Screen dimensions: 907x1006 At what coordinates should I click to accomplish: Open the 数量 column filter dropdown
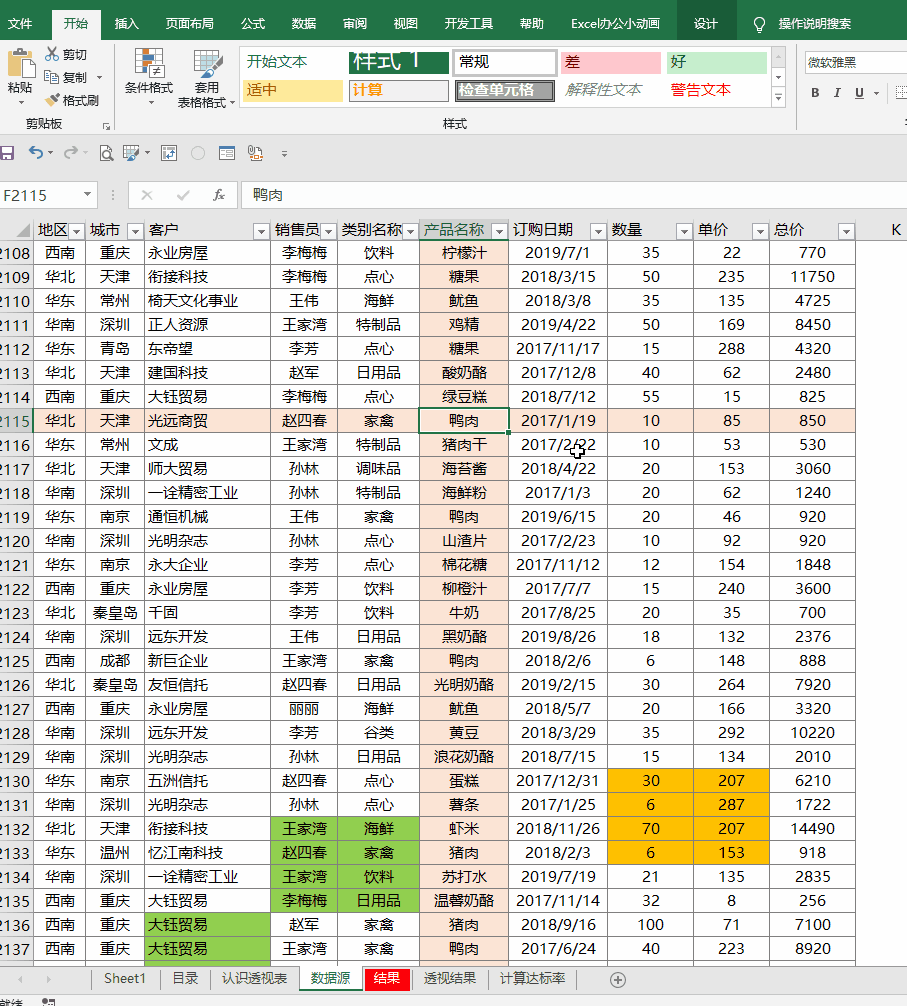pyautogui.click(x=684, y=231)
